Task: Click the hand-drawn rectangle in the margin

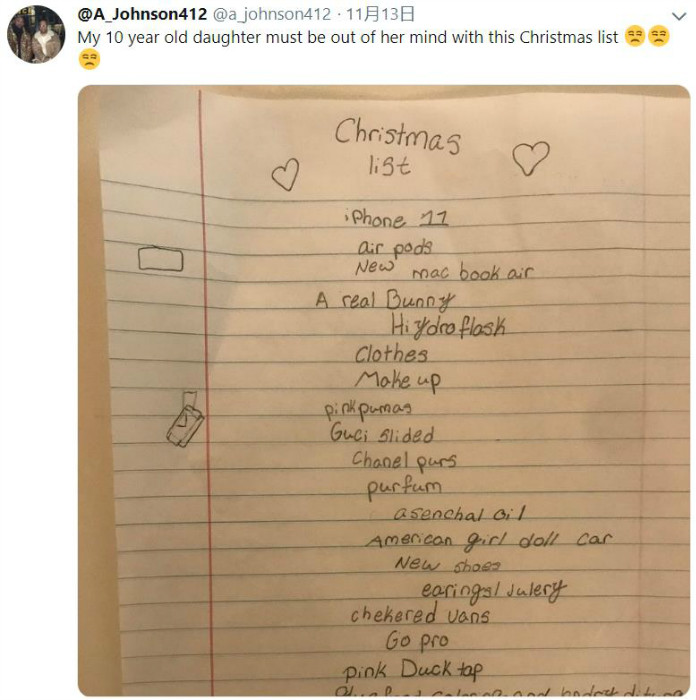Action: (161, 259)
